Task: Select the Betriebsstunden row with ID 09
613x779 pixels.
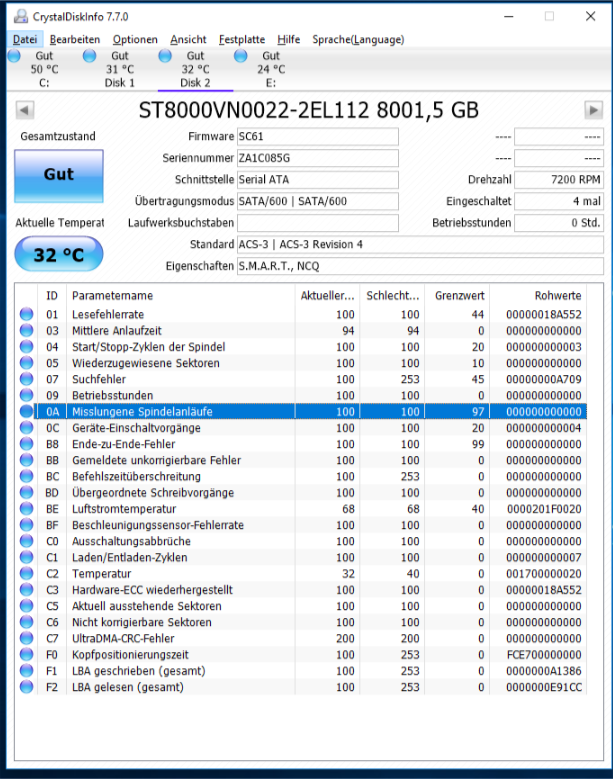Action: point(301,395)
